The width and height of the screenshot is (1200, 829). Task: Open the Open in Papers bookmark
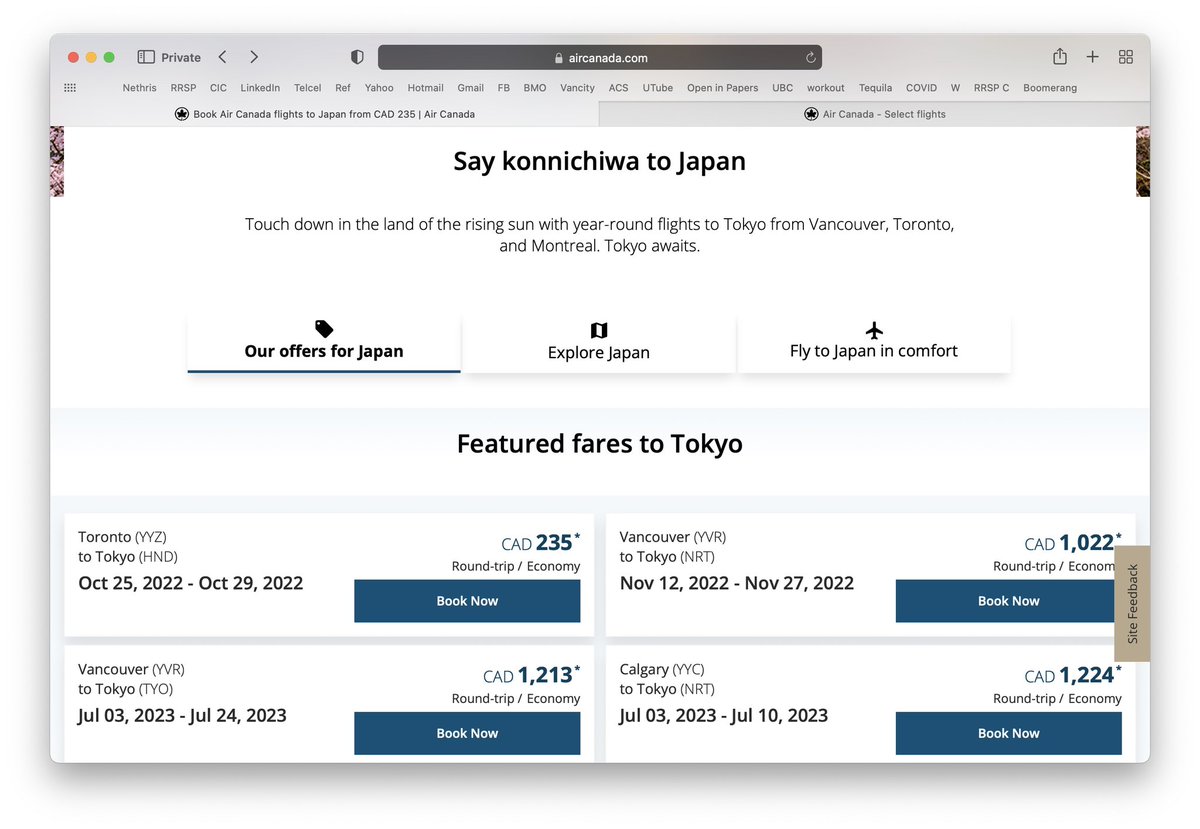click(x=722, y=88)
